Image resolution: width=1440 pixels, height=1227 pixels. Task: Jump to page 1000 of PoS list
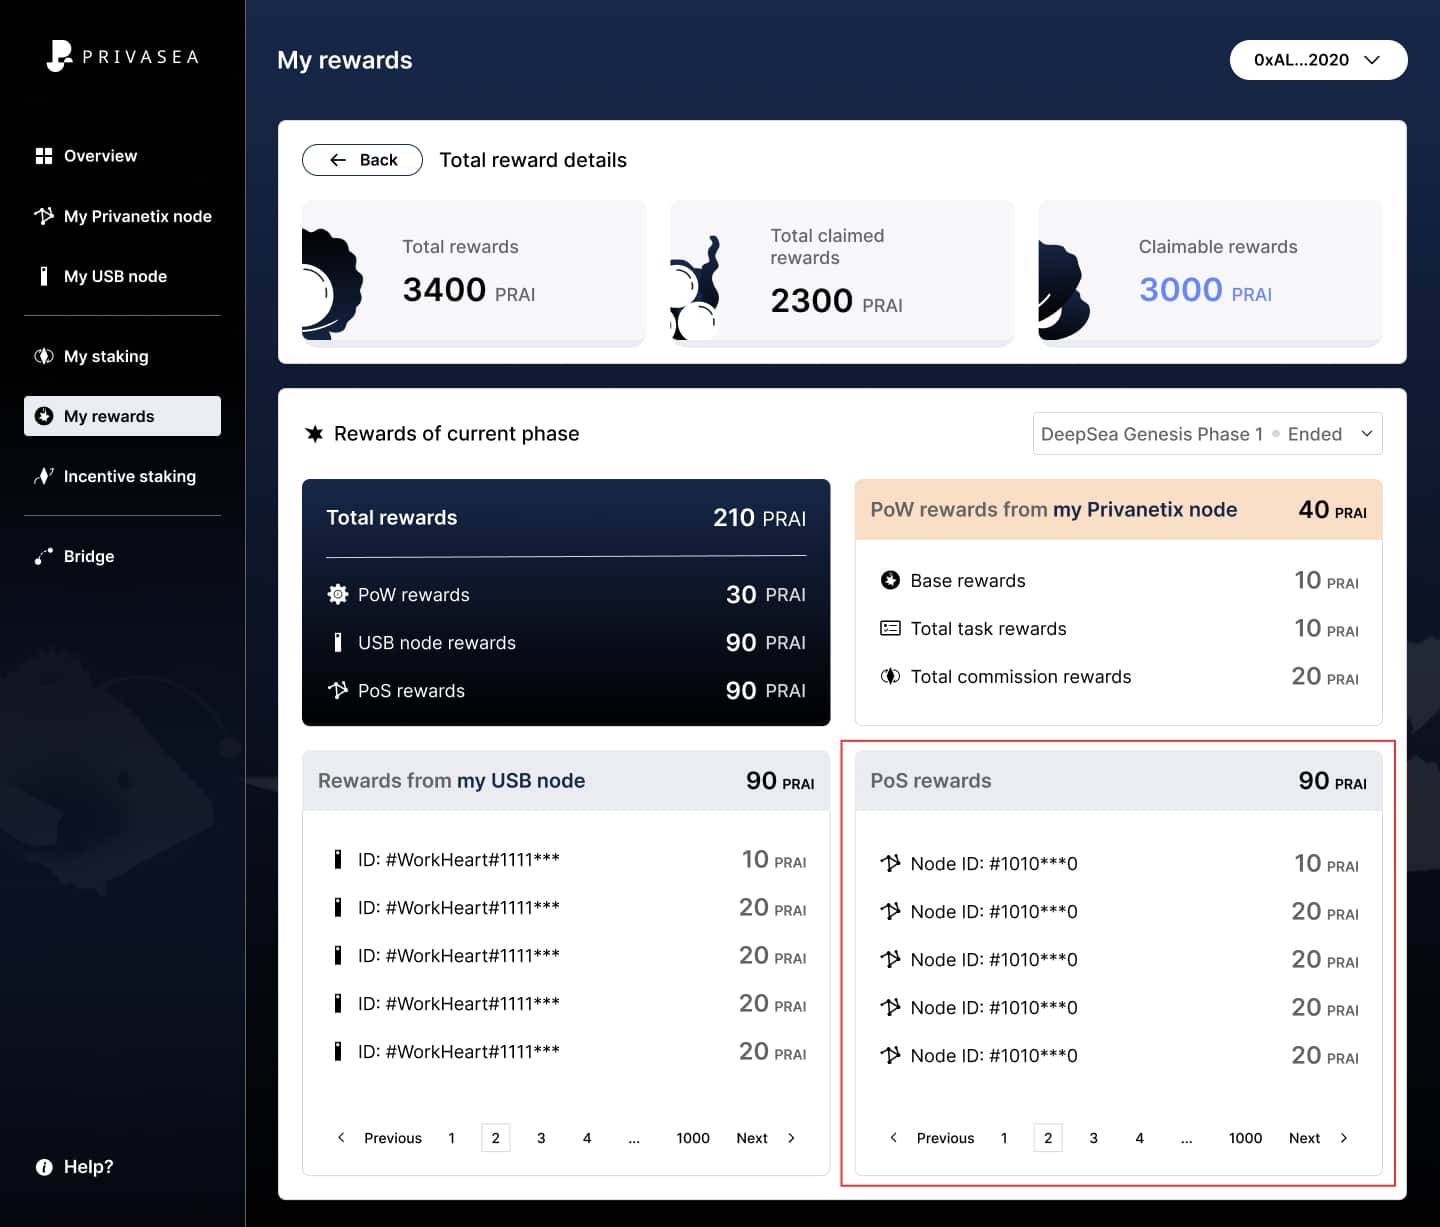(1245, 1138)
